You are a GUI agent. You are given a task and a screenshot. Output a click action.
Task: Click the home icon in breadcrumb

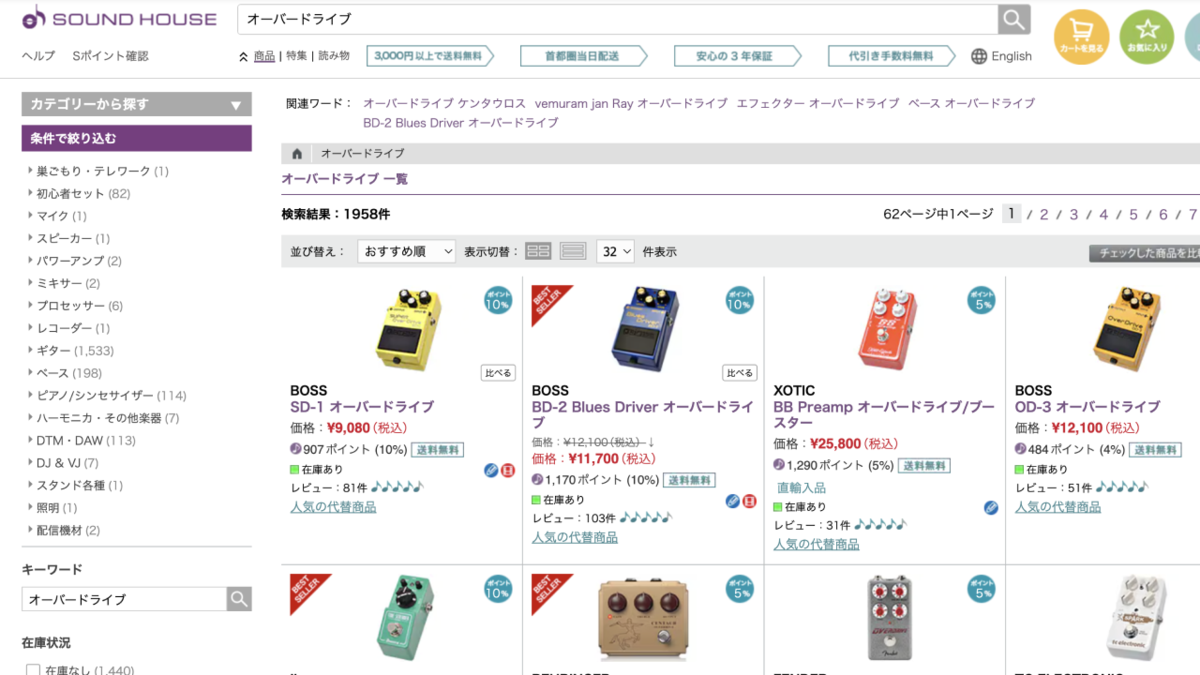point(297,154)
